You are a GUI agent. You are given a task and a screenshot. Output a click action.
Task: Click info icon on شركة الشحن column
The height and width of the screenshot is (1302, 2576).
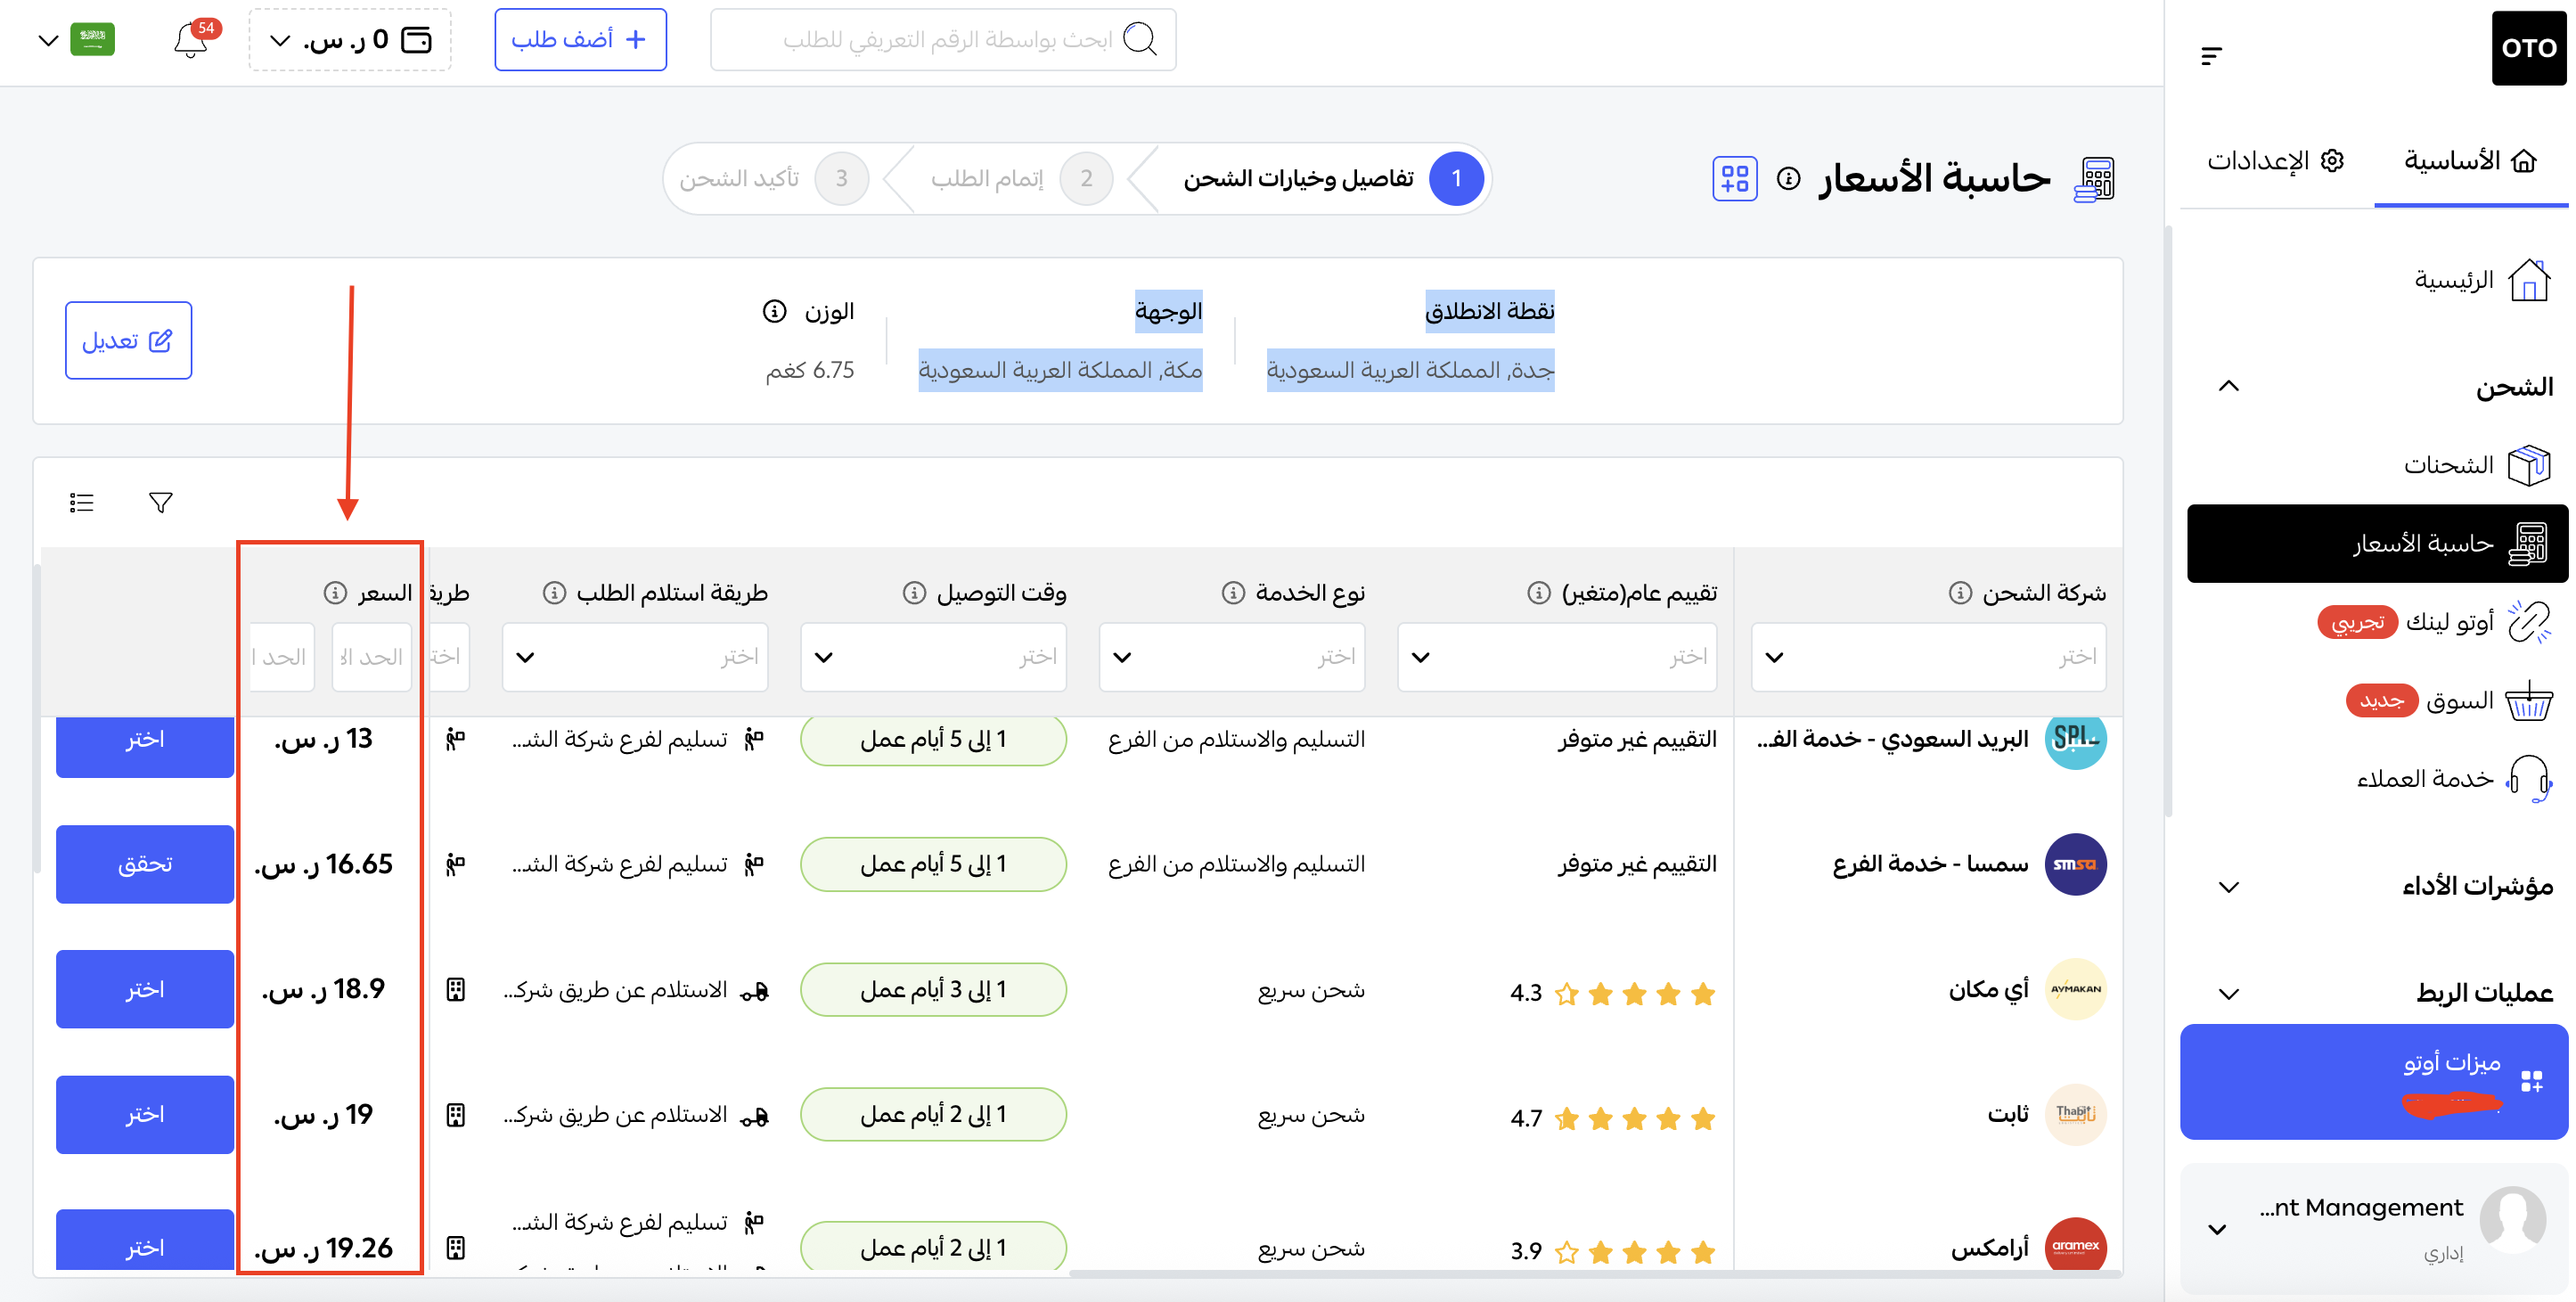tap(1960, 593)
